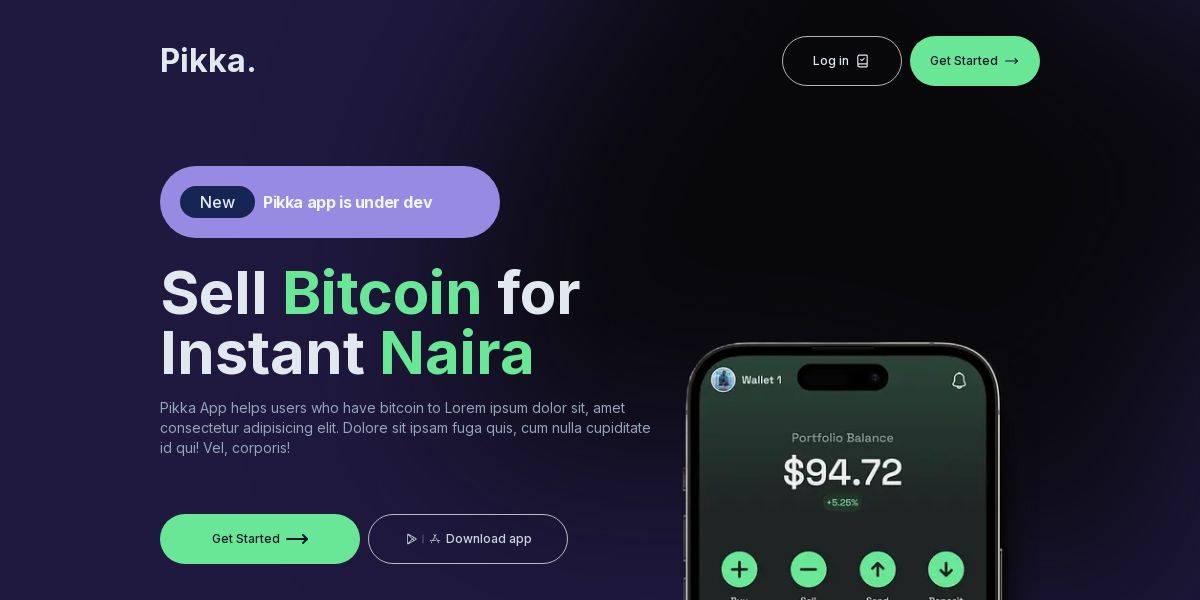Viewport: 1200px width, 600px height.
Task: Click the hero Get Started button
Action: (x=260, y=539)
